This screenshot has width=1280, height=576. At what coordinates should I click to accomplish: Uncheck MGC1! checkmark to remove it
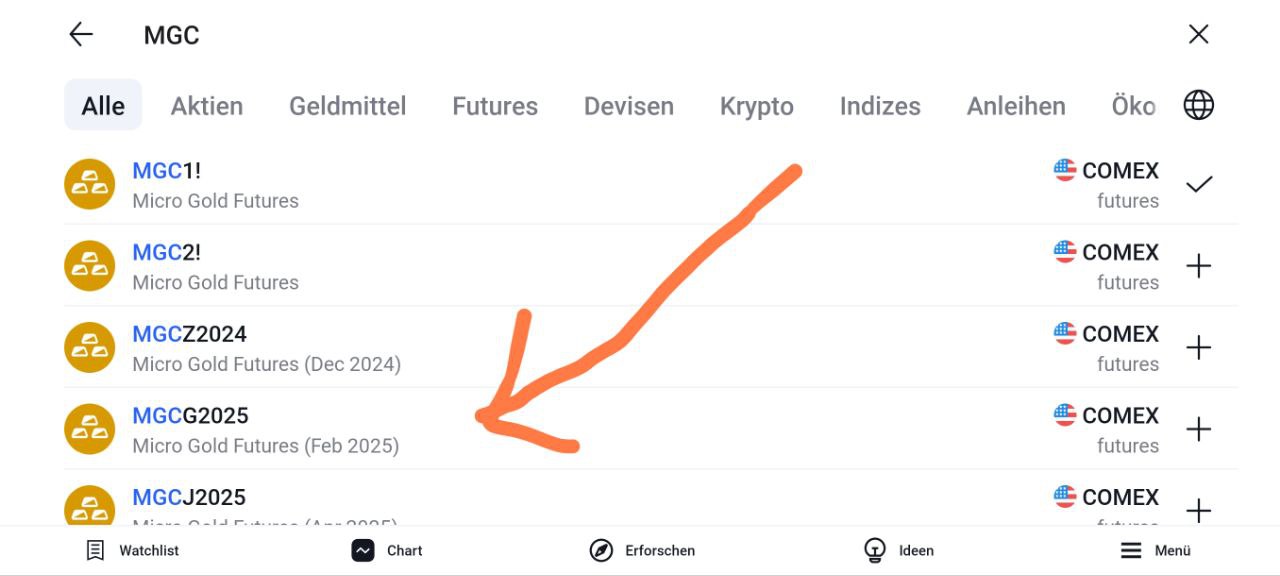click(1198, 185)
